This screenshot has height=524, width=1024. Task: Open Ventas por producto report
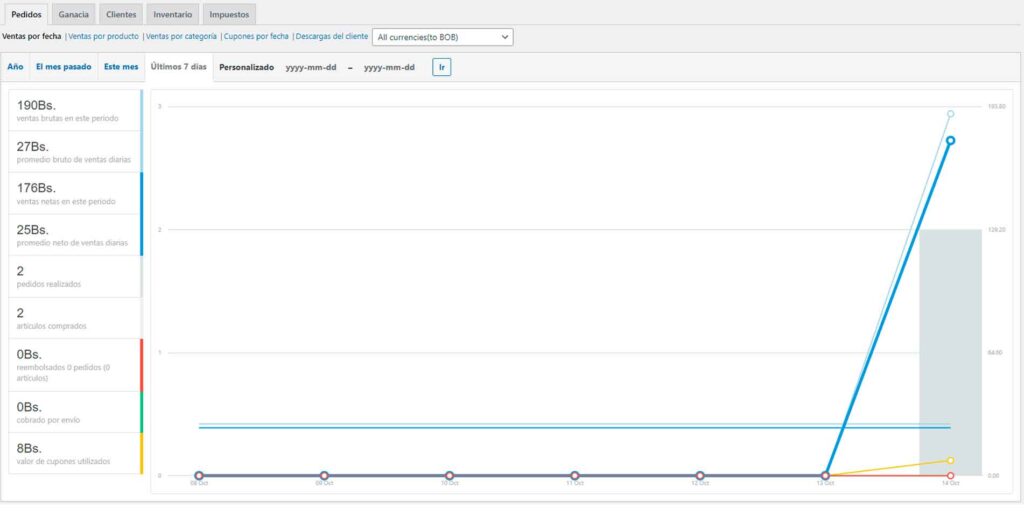pos(103,37)
